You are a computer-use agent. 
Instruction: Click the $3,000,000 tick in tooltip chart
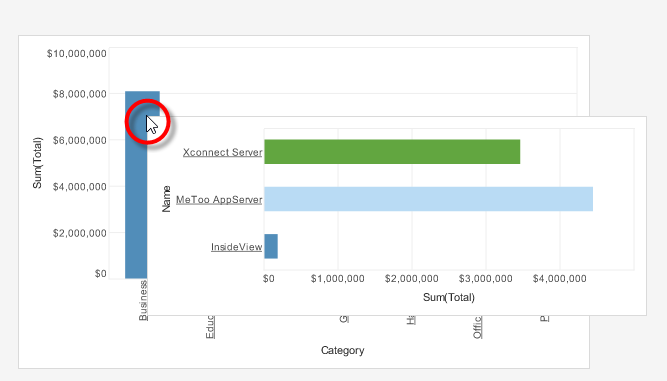486,279
